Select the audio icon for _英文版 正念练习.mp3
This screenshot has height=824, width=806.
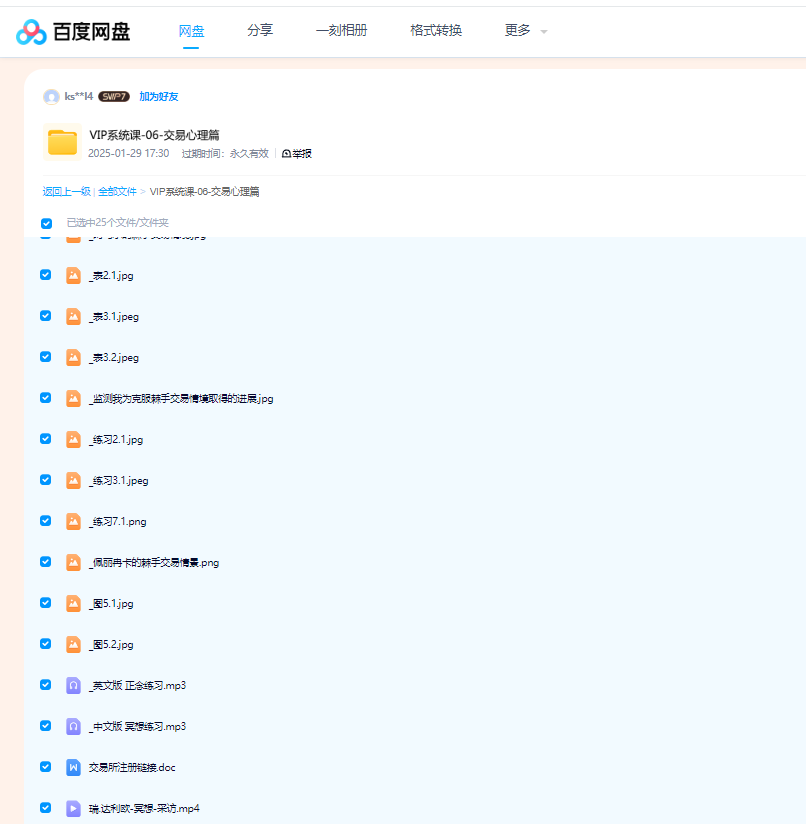pyautogui.click(x=73, y=685)
